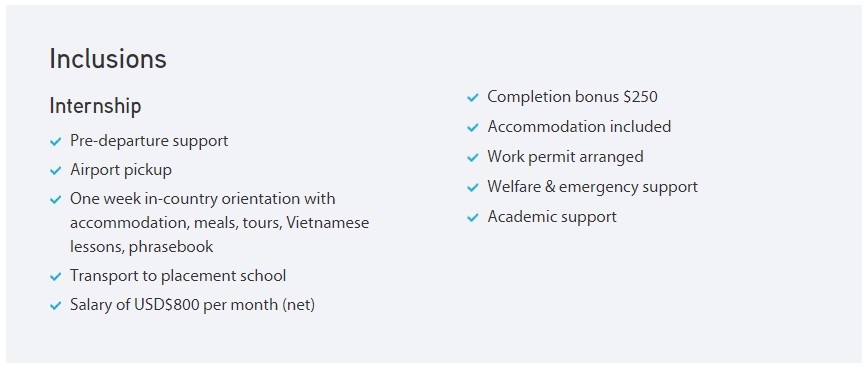
Task: Click checkmark beside Salary of USD$800
Action: click(55, 305)
